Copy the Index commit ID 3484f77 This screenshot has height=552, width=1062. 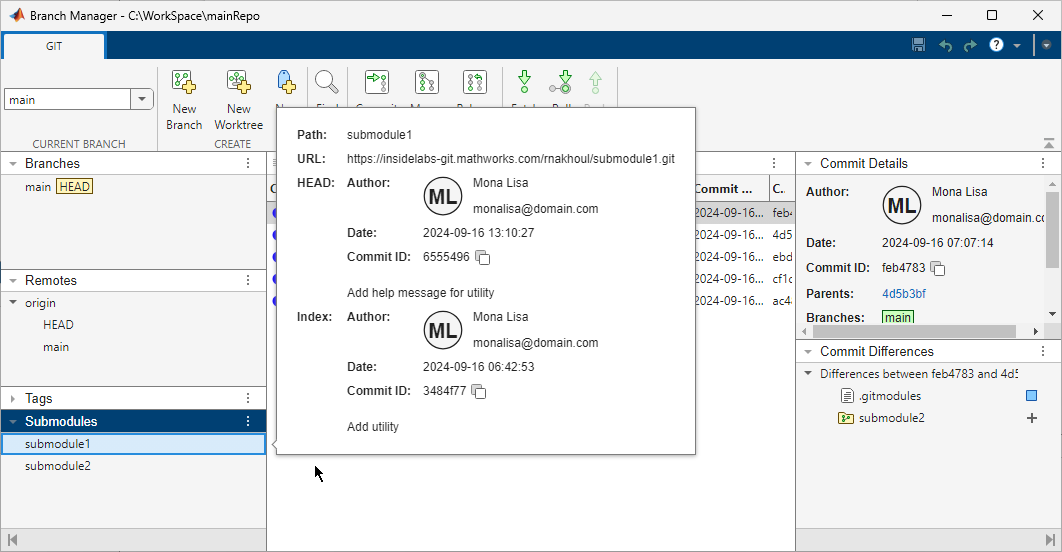[479, 392]
